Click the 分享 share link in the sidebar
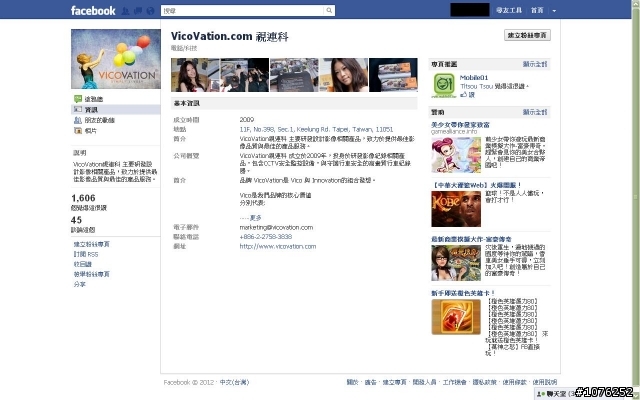This screenshot has width=640, height=400. [x=80, y=284]
